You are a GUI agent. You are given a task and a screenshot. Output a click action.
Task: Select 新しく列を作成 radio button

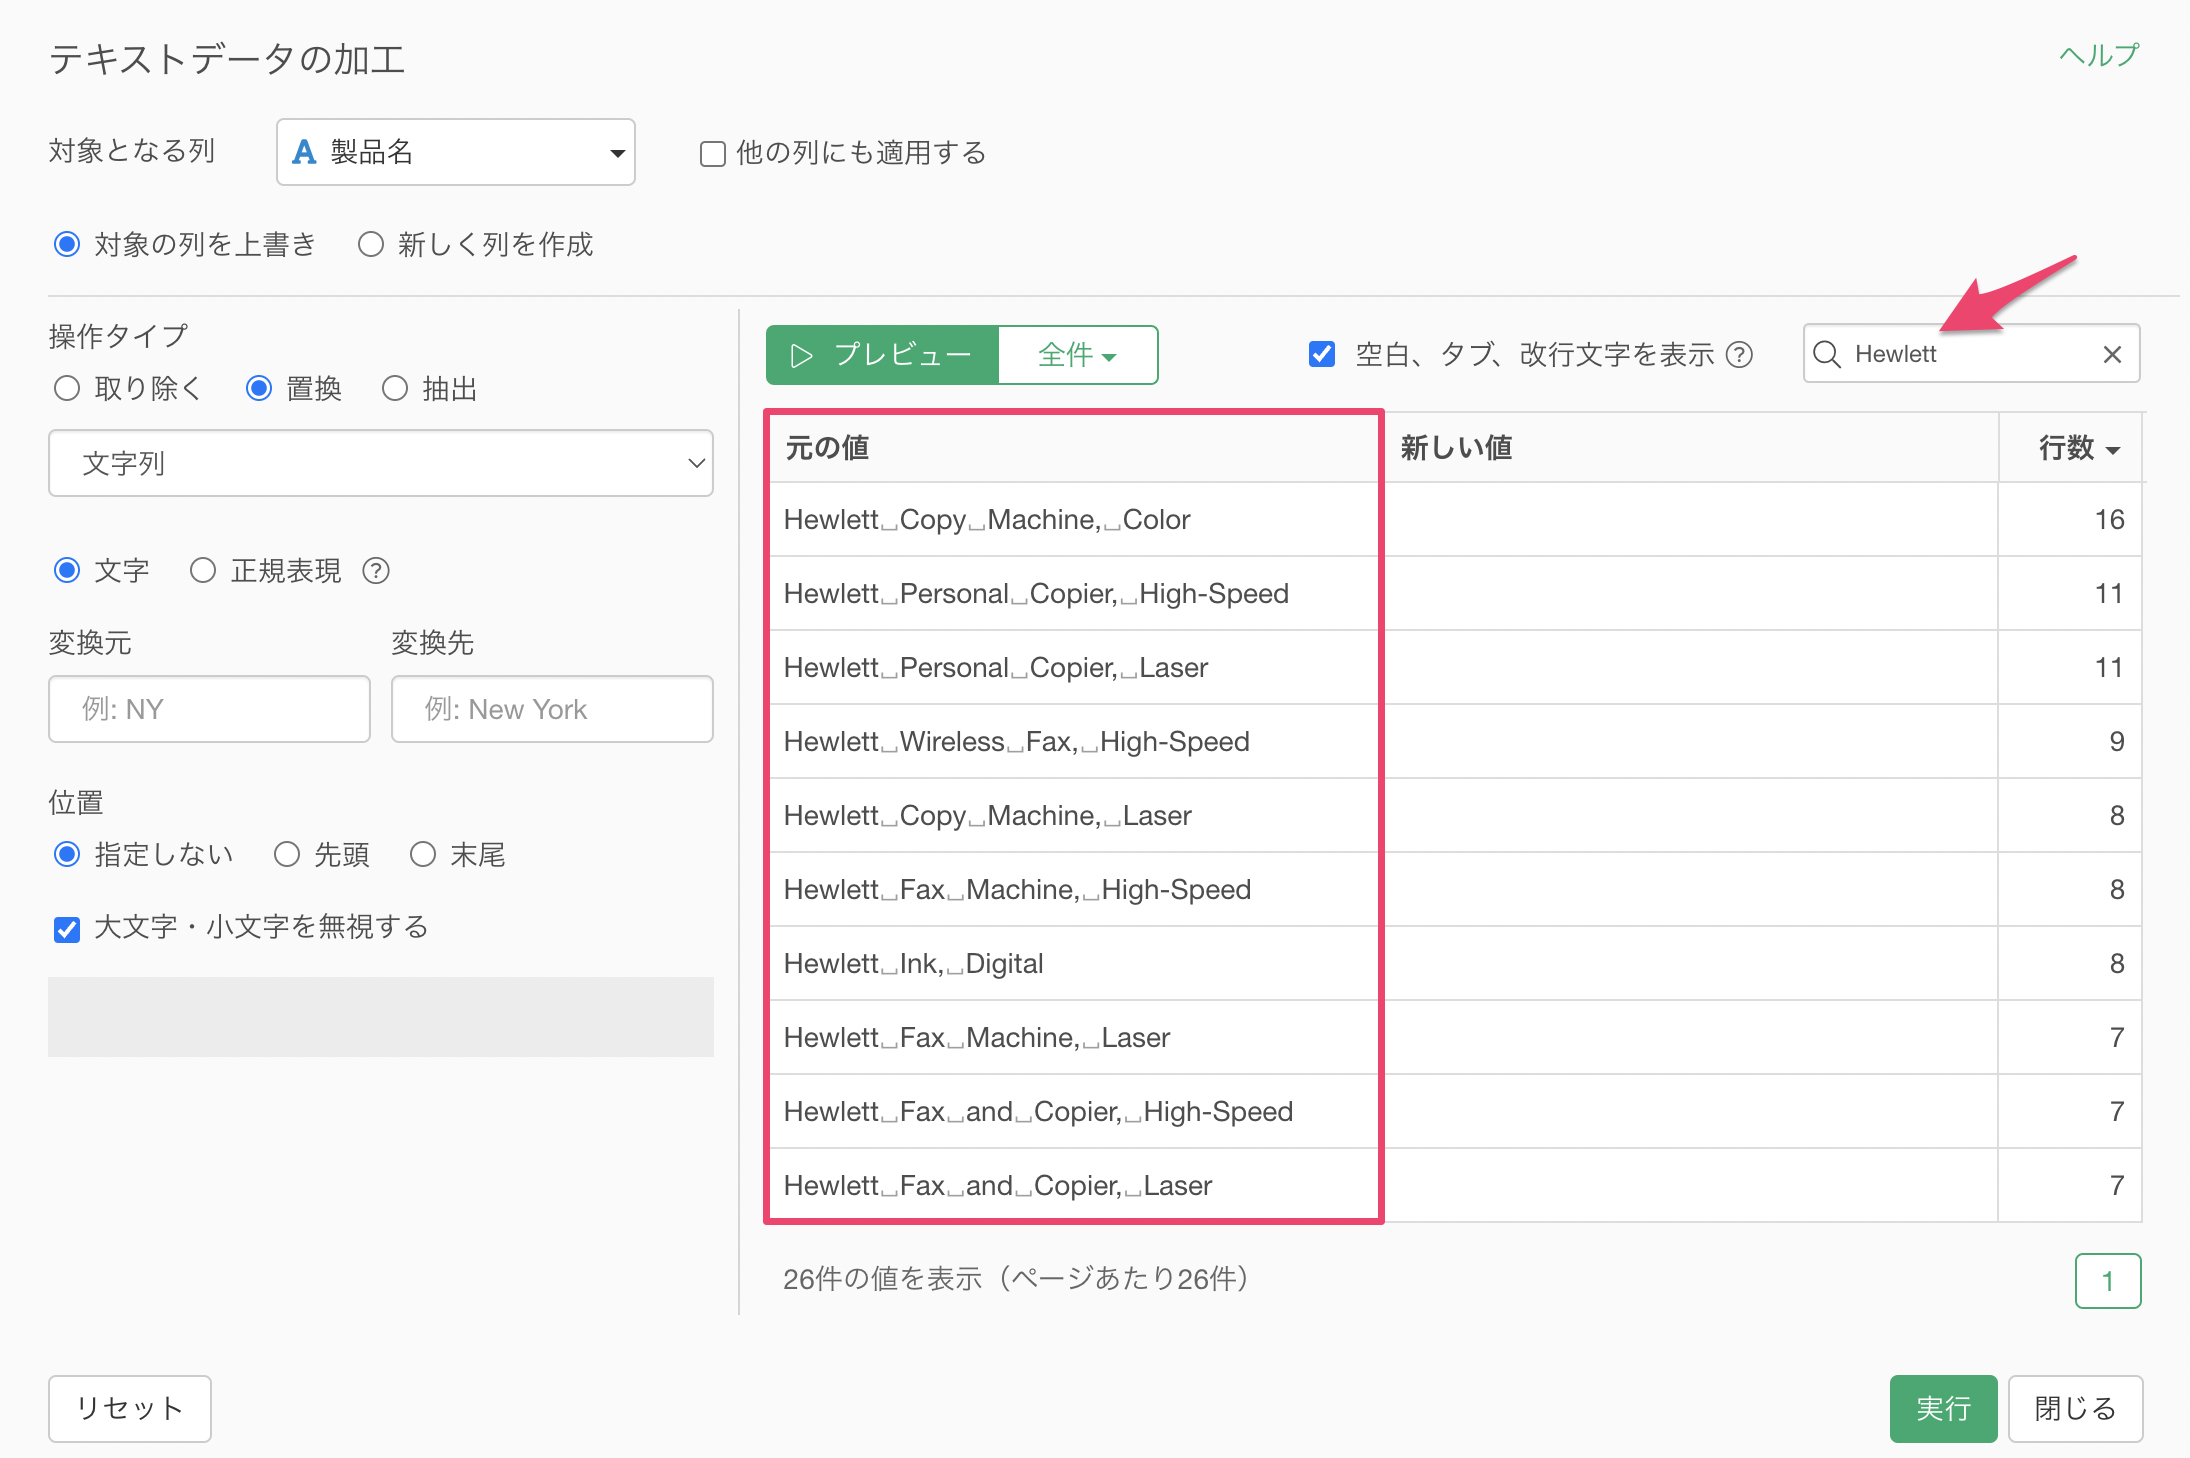(371, 245)
